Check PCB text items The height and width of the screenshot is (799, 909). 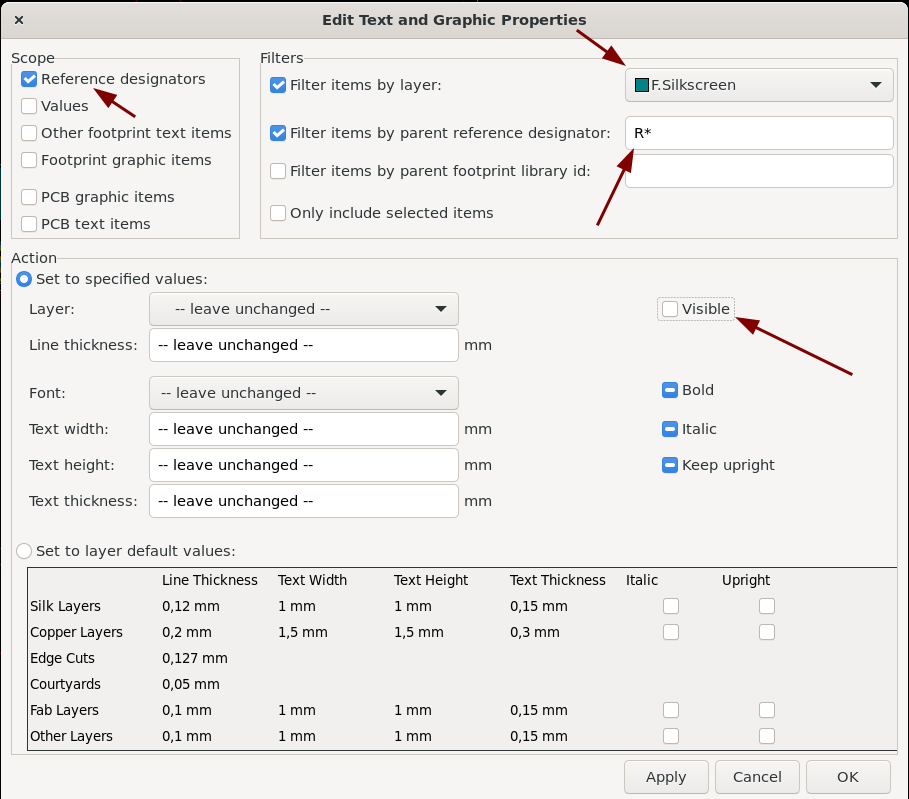(29, 224)
